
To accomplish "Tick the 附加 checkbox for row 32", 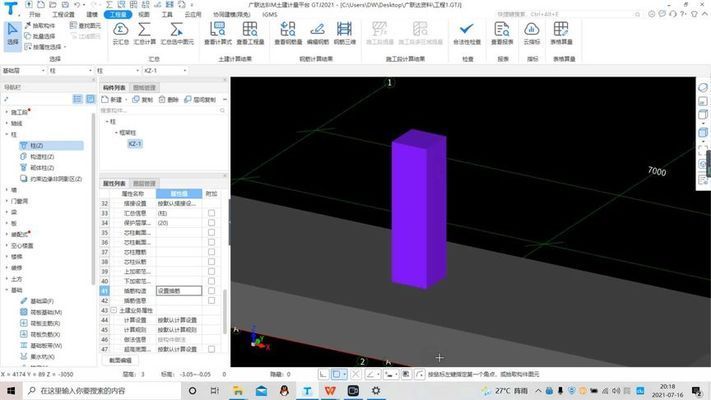I will click(211, 203).
